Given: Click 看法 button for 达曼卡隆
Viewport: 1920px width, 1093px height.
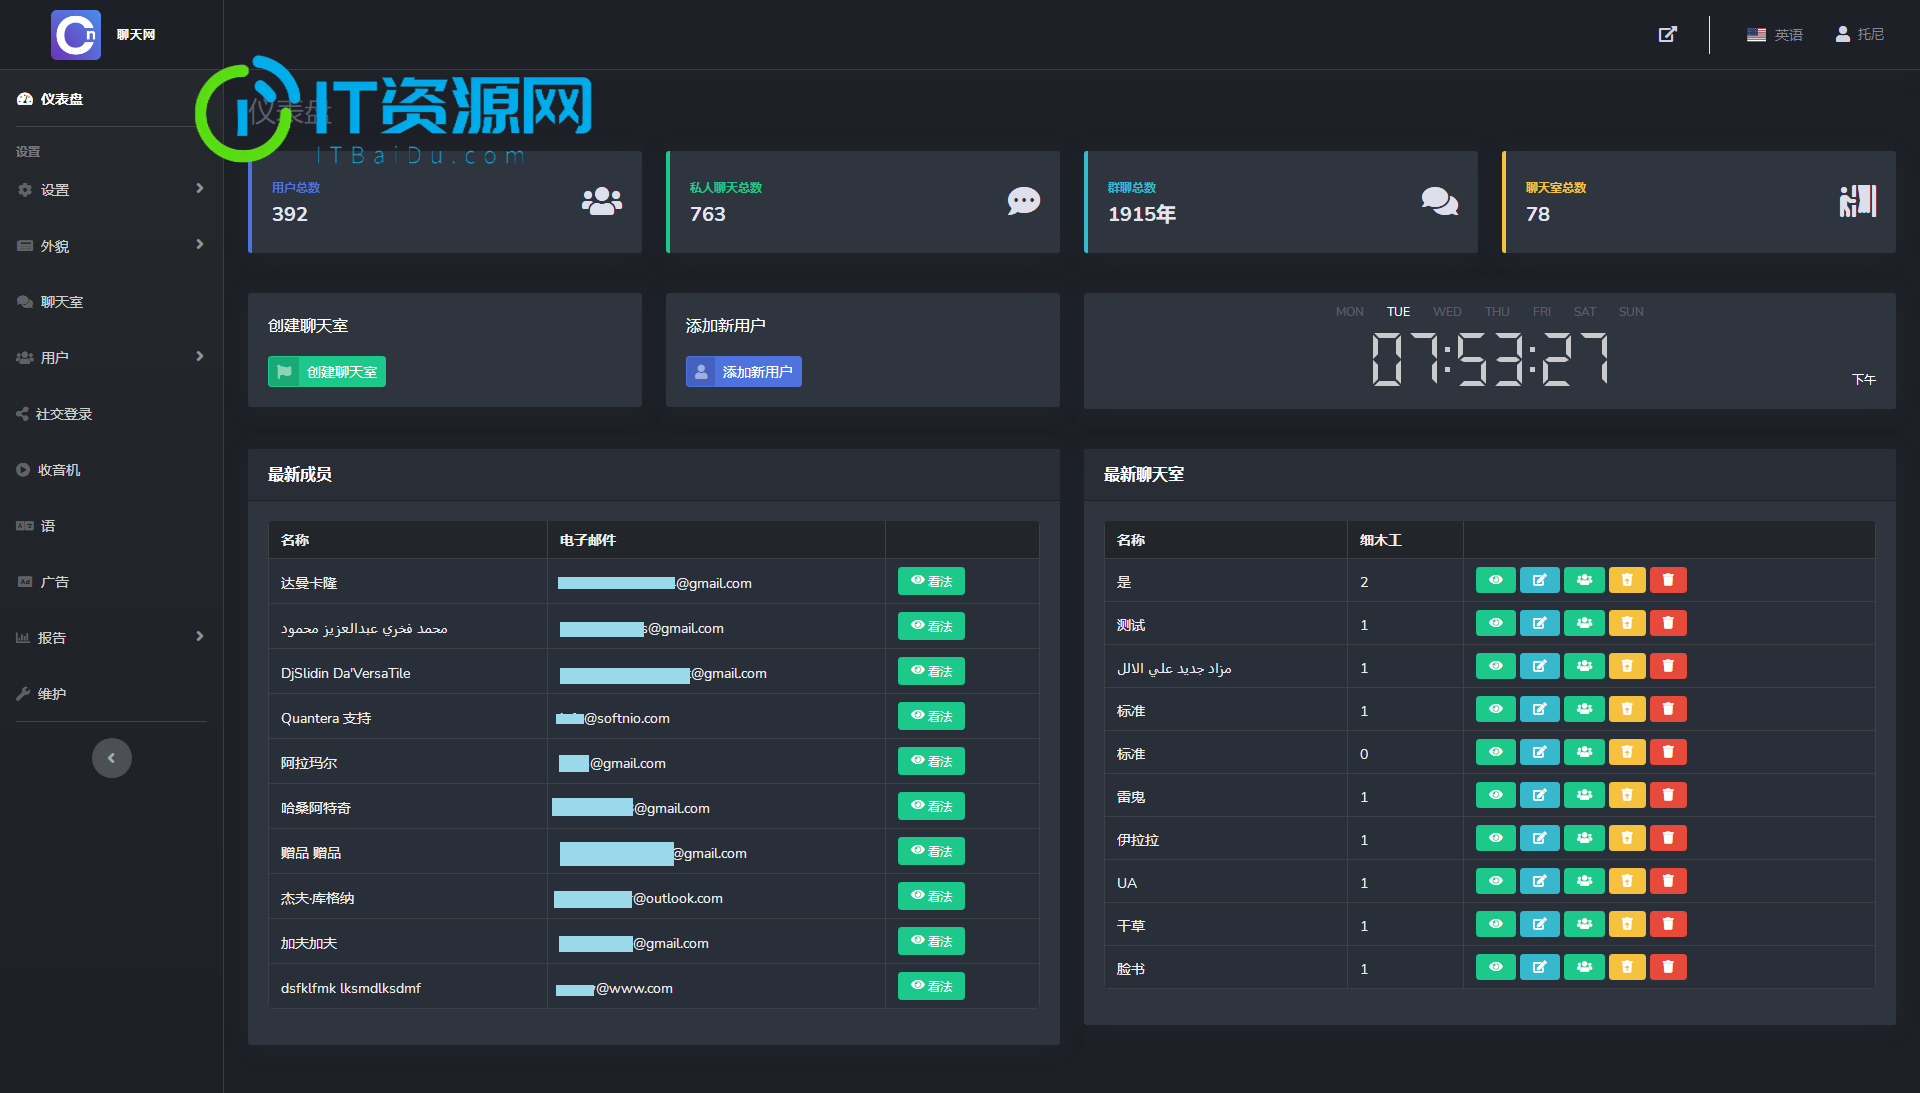Looking at the screenshot, I should (931, 581).
